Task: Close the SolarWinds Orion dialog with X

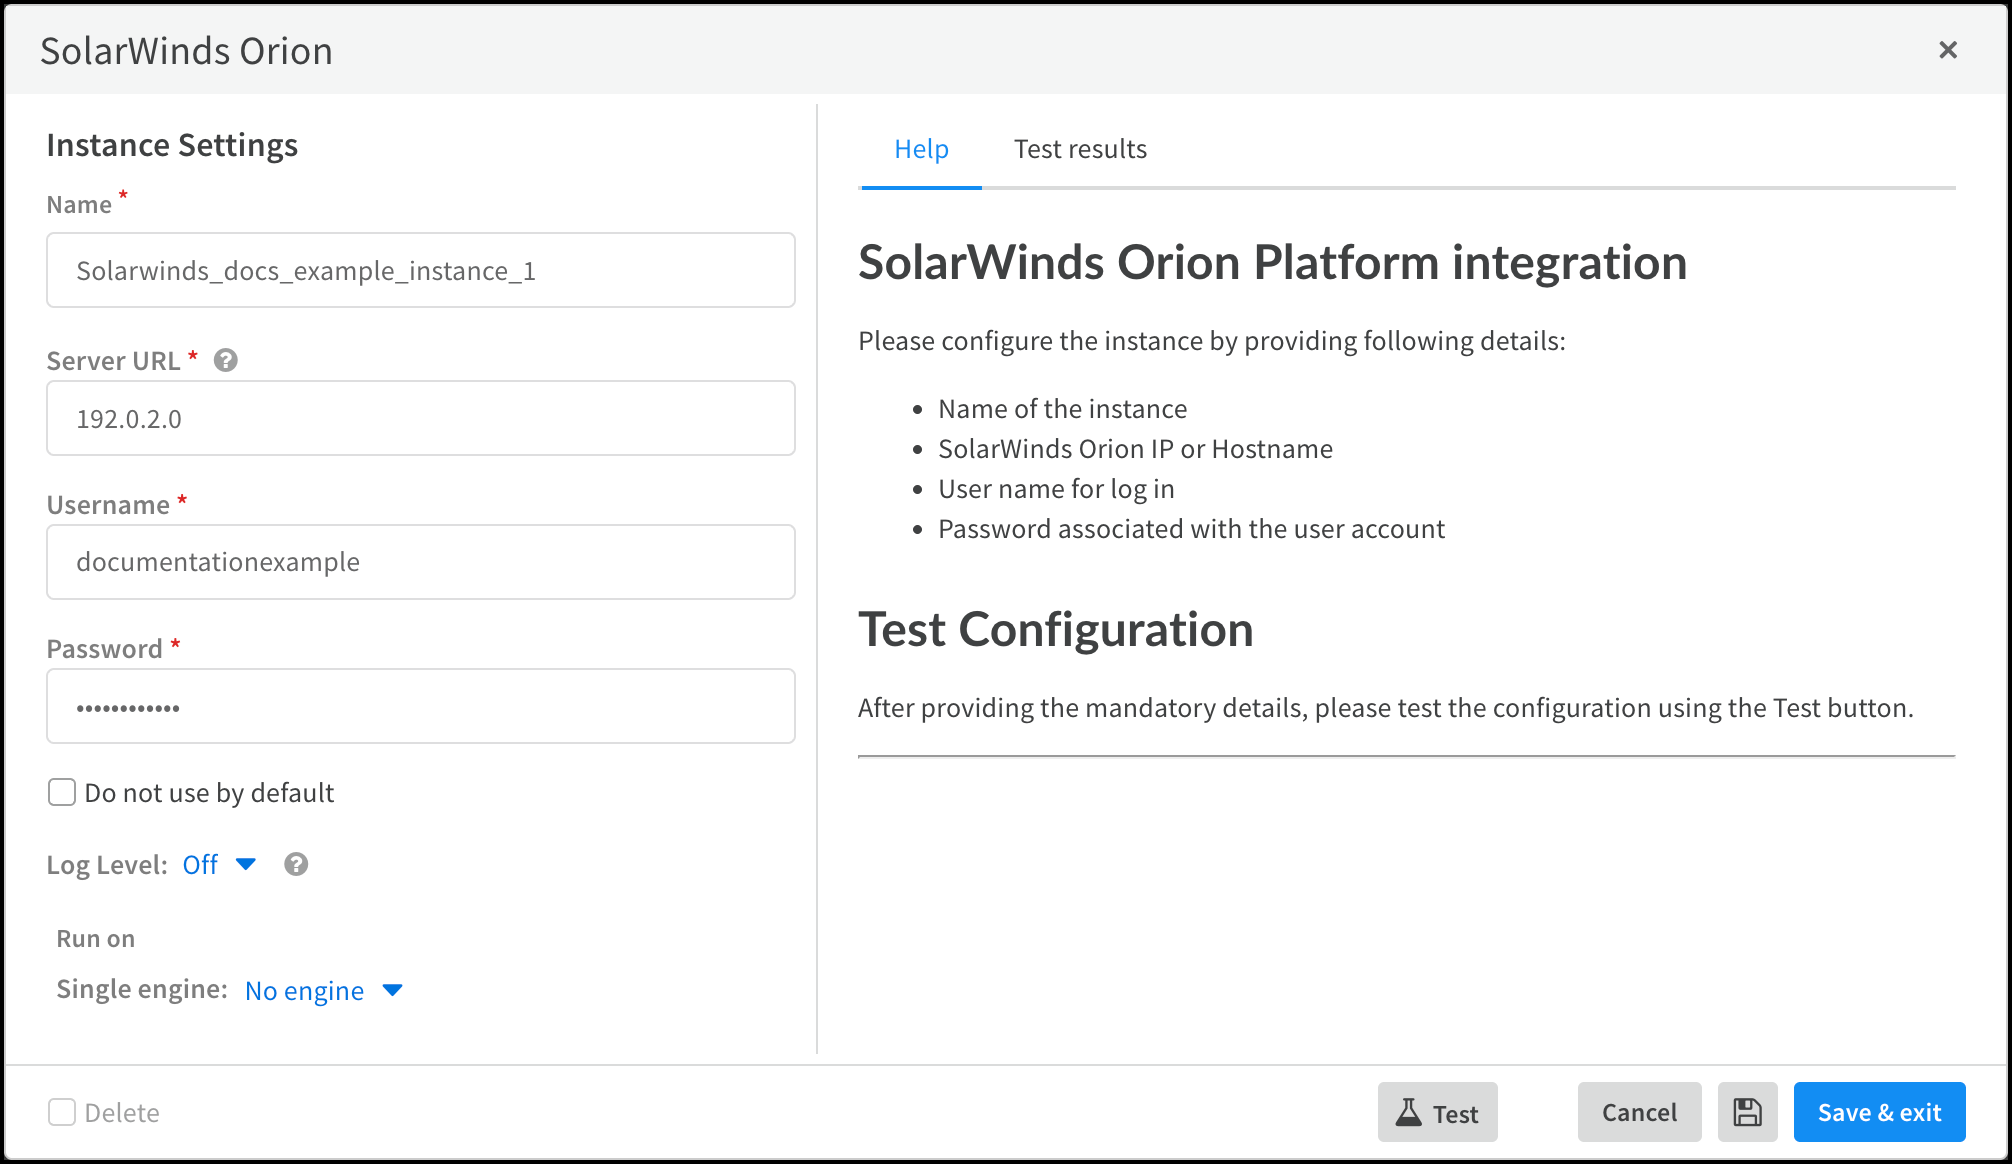Action: click(1947, 50)
